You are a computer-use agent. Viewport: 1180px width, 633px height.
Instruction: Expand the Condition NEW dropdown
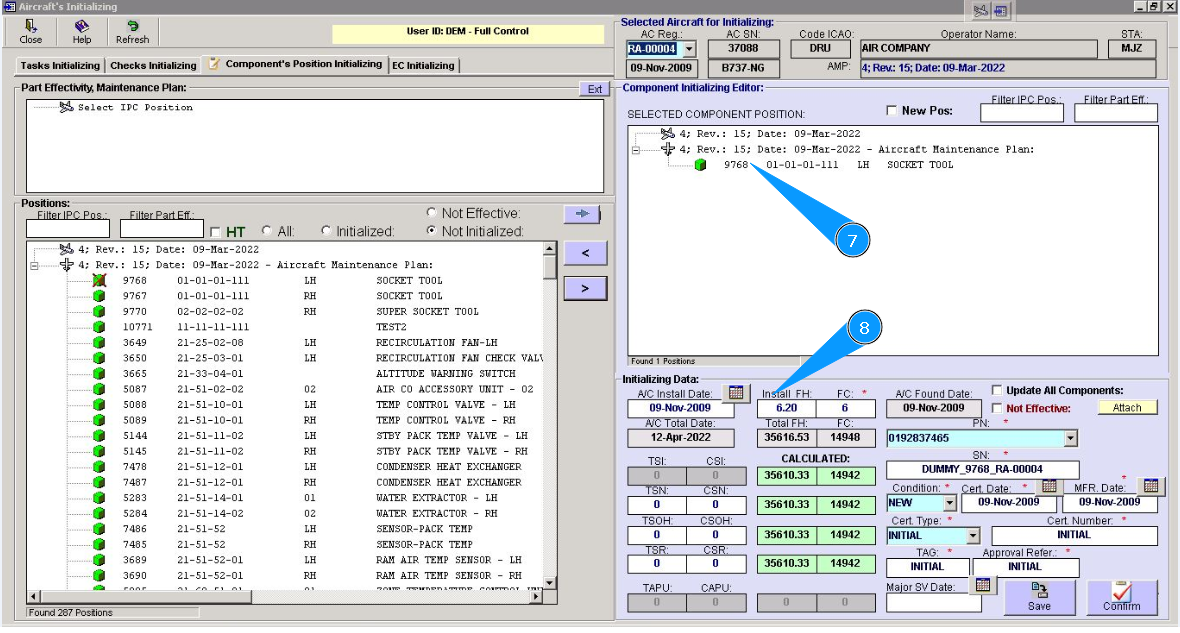coord(949,503)
